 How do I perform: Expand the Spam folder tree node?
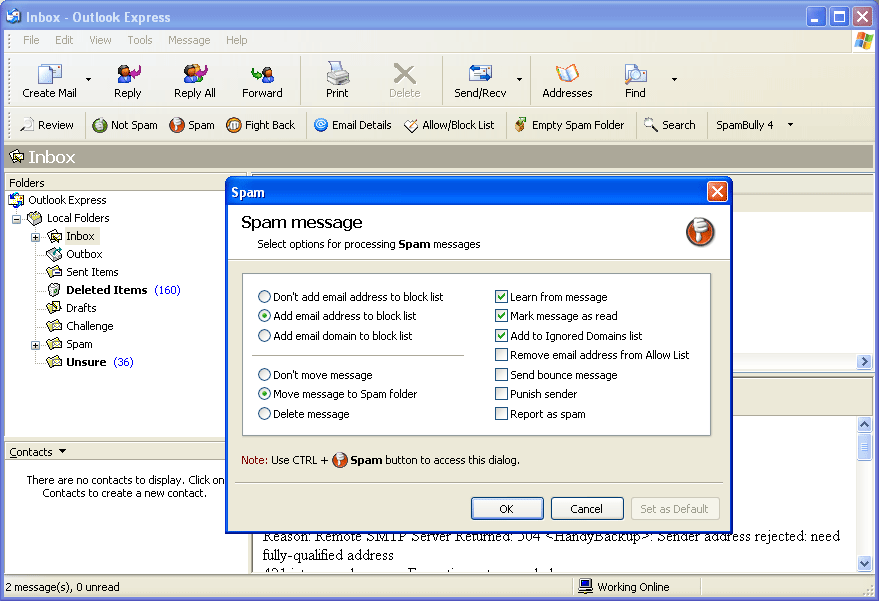pos(35,345)
